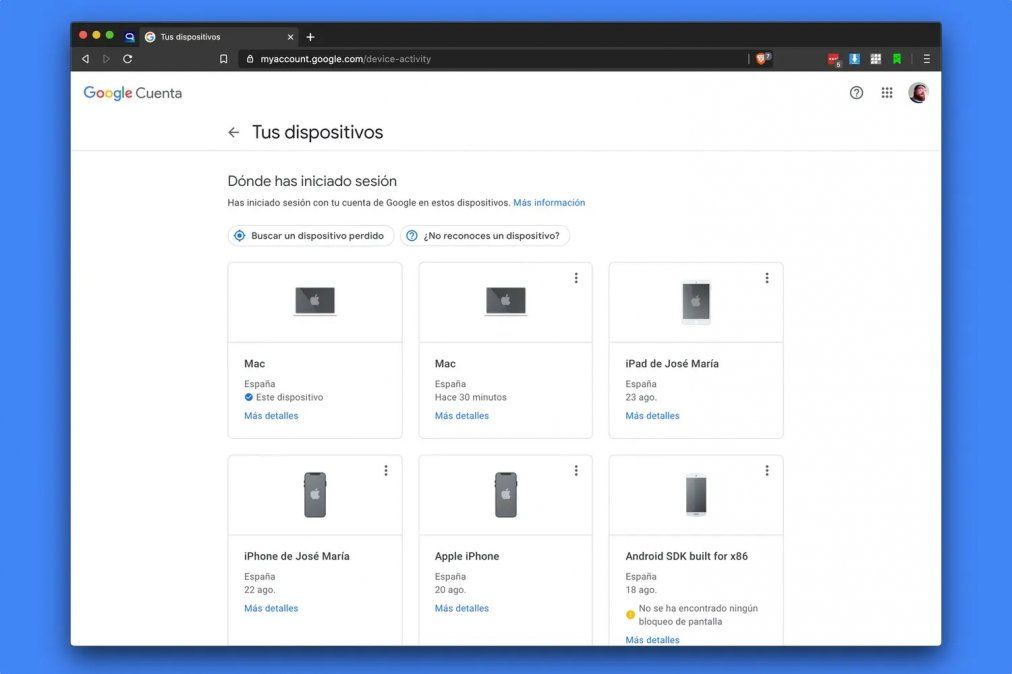This screenshot has height=674, width=1012.
Task: Click the back arrow beside Tus dispositivos
Action: [x=233, y=132]
